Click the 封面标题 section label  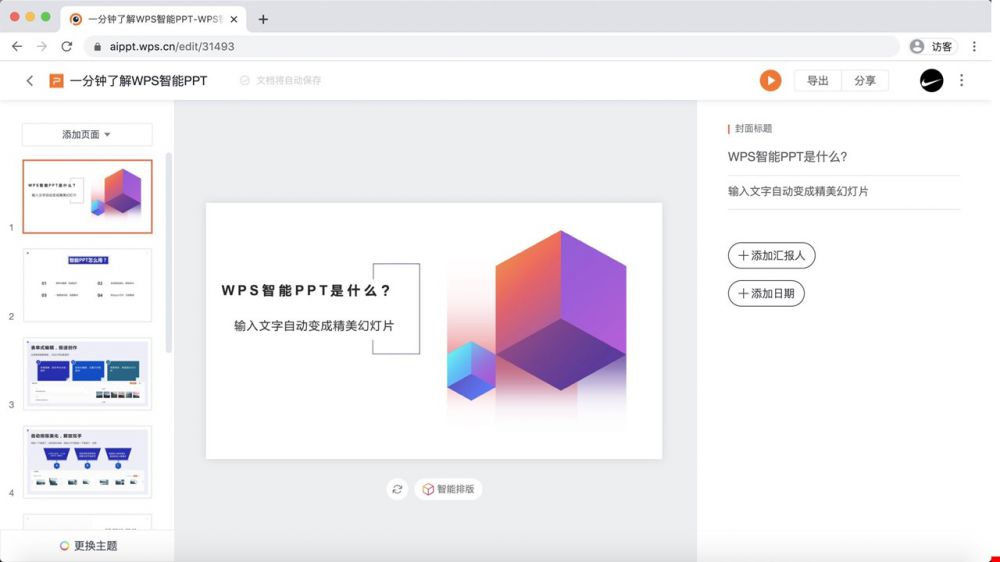(753, 129)
